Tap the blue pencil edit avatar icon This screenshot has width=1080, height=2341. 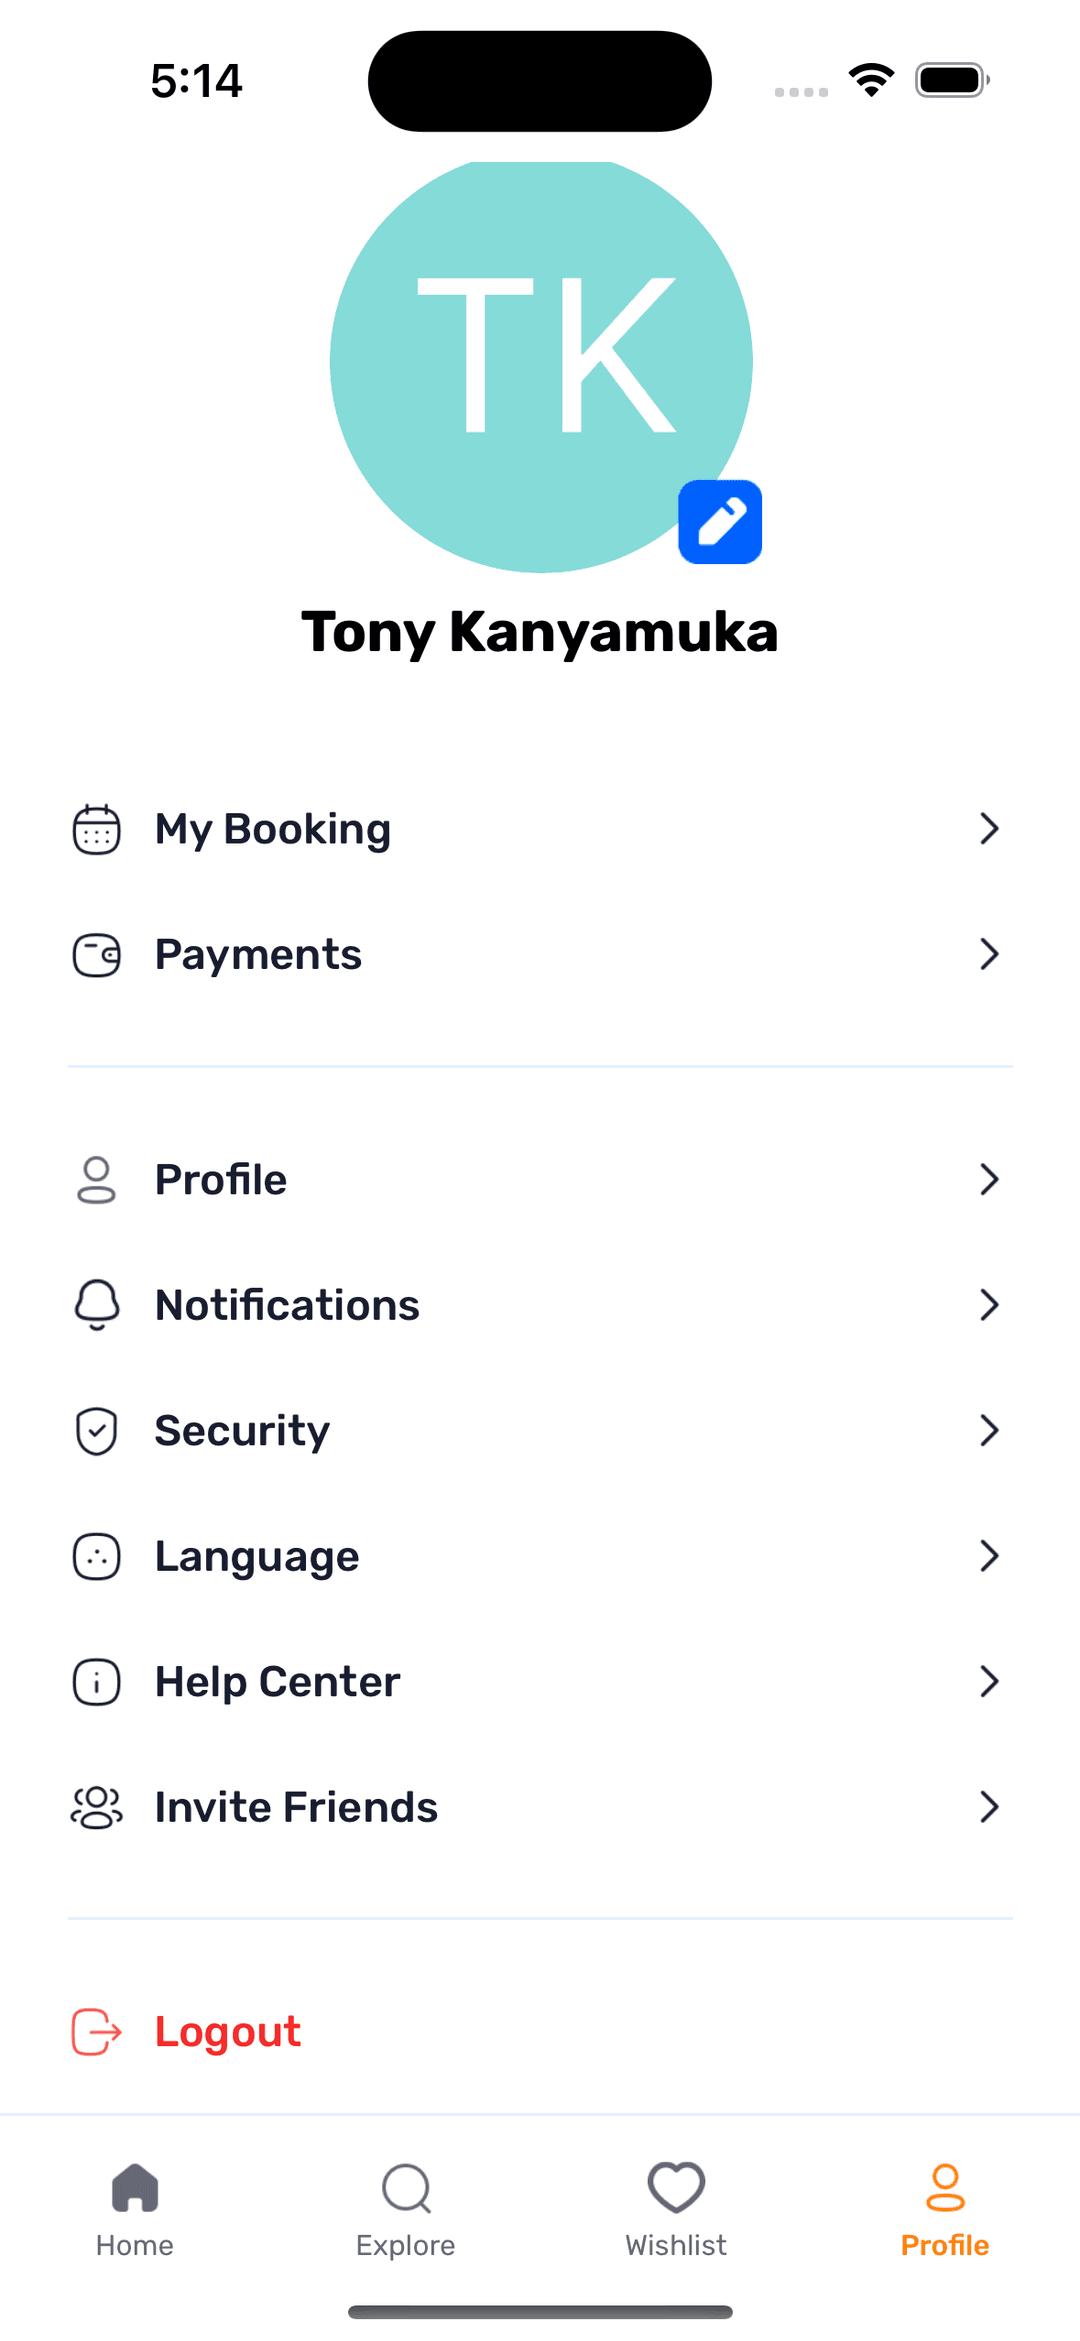coord(720,522)
